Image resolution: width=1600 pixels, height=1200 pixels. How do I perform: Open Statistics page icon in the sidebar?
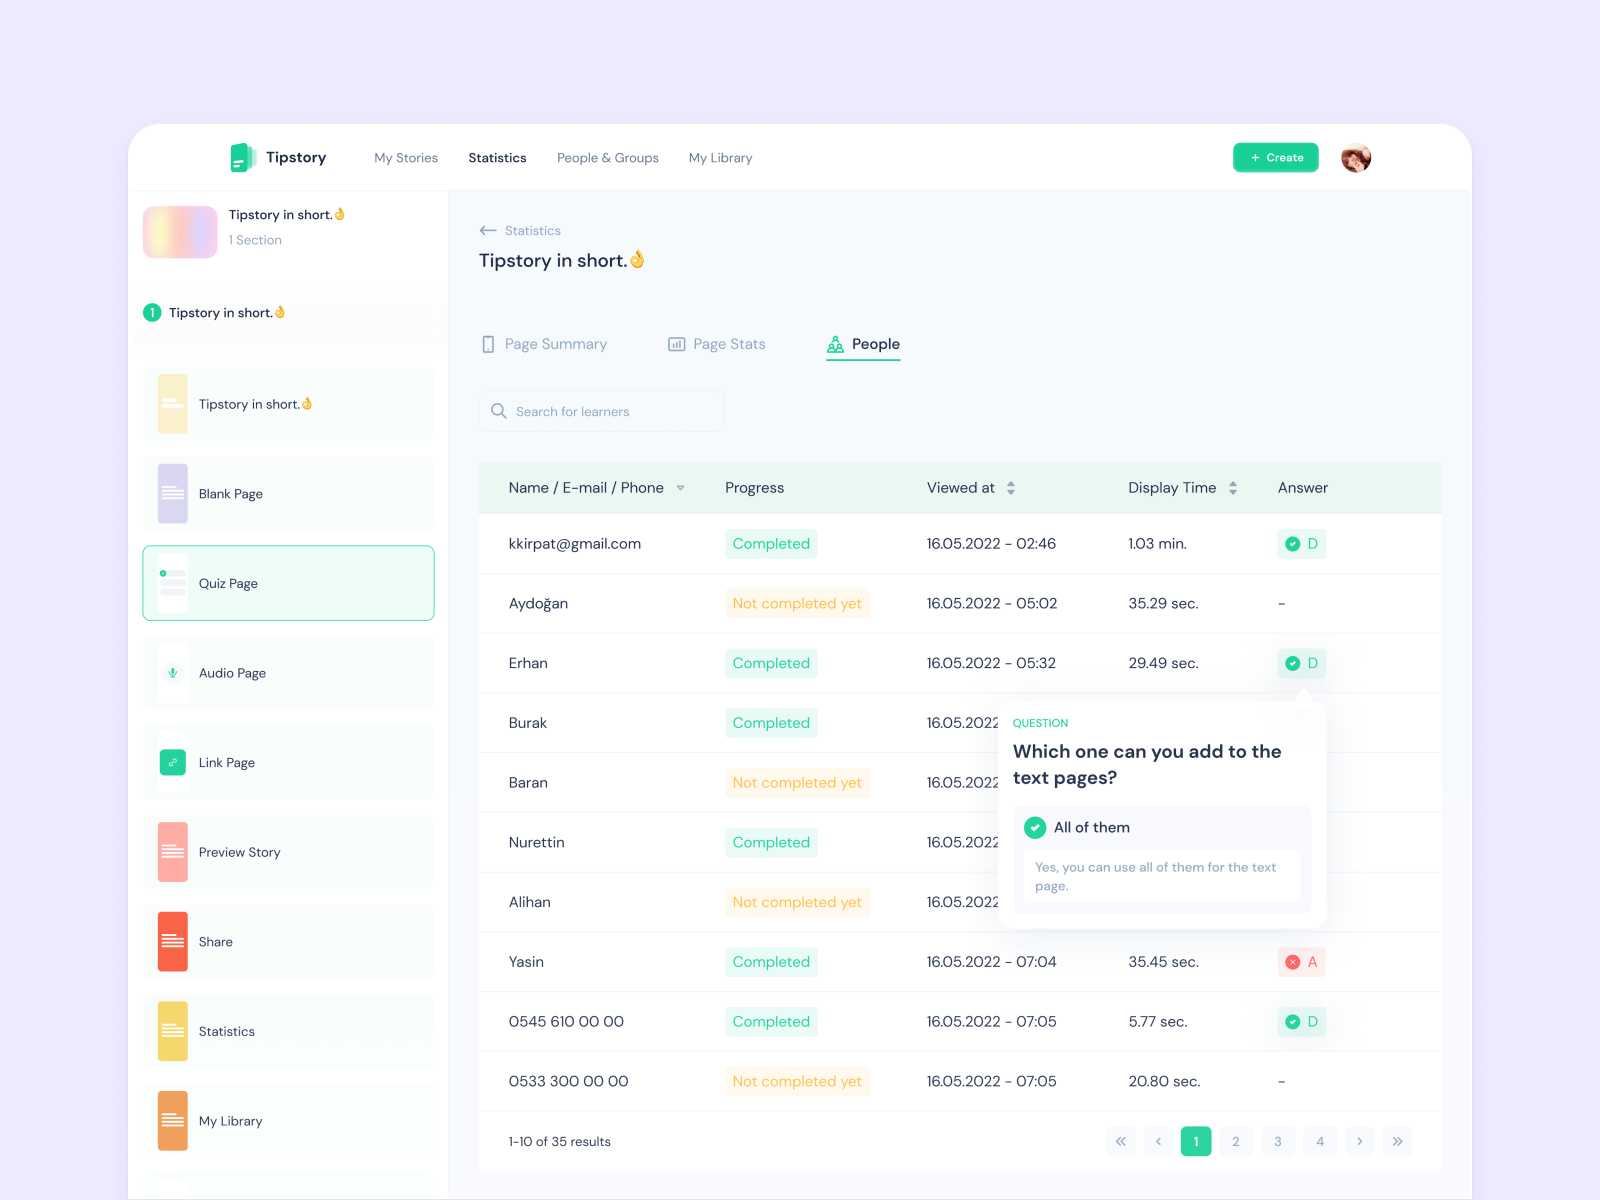pyautogui.click(x=172, y=1031)
